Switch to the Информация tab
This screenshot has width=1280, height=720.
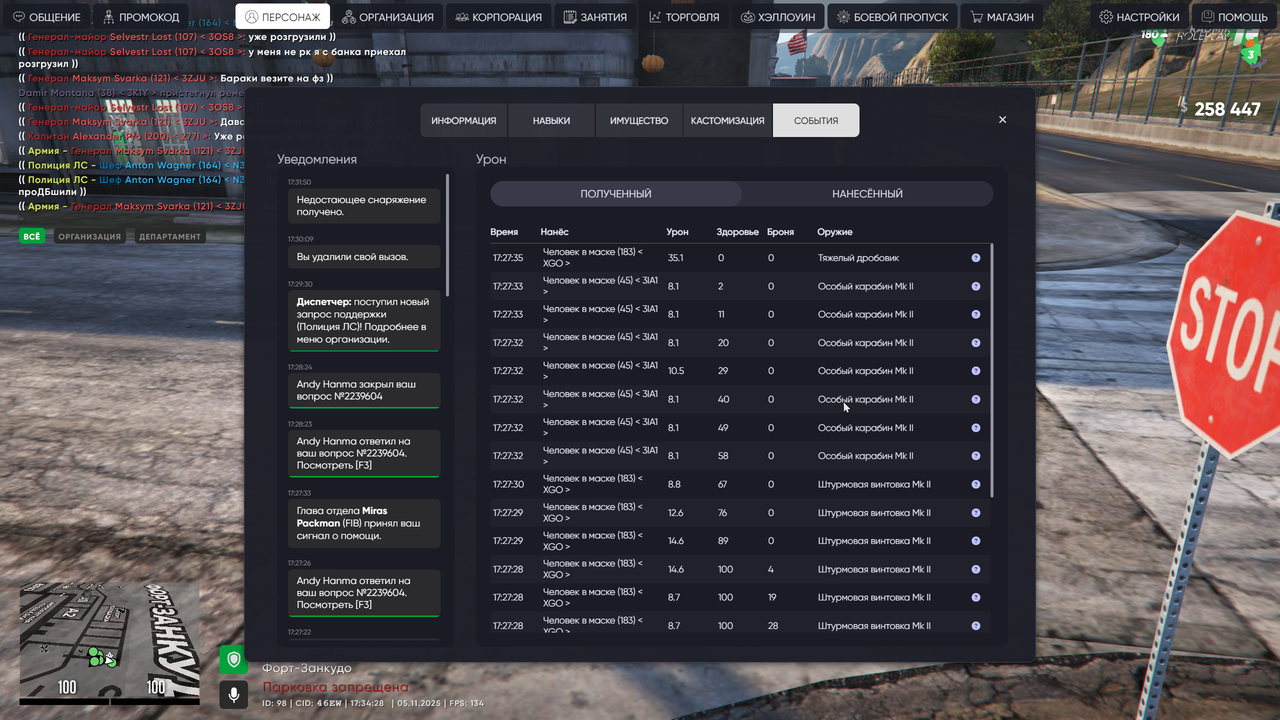(x=464, y=120)
